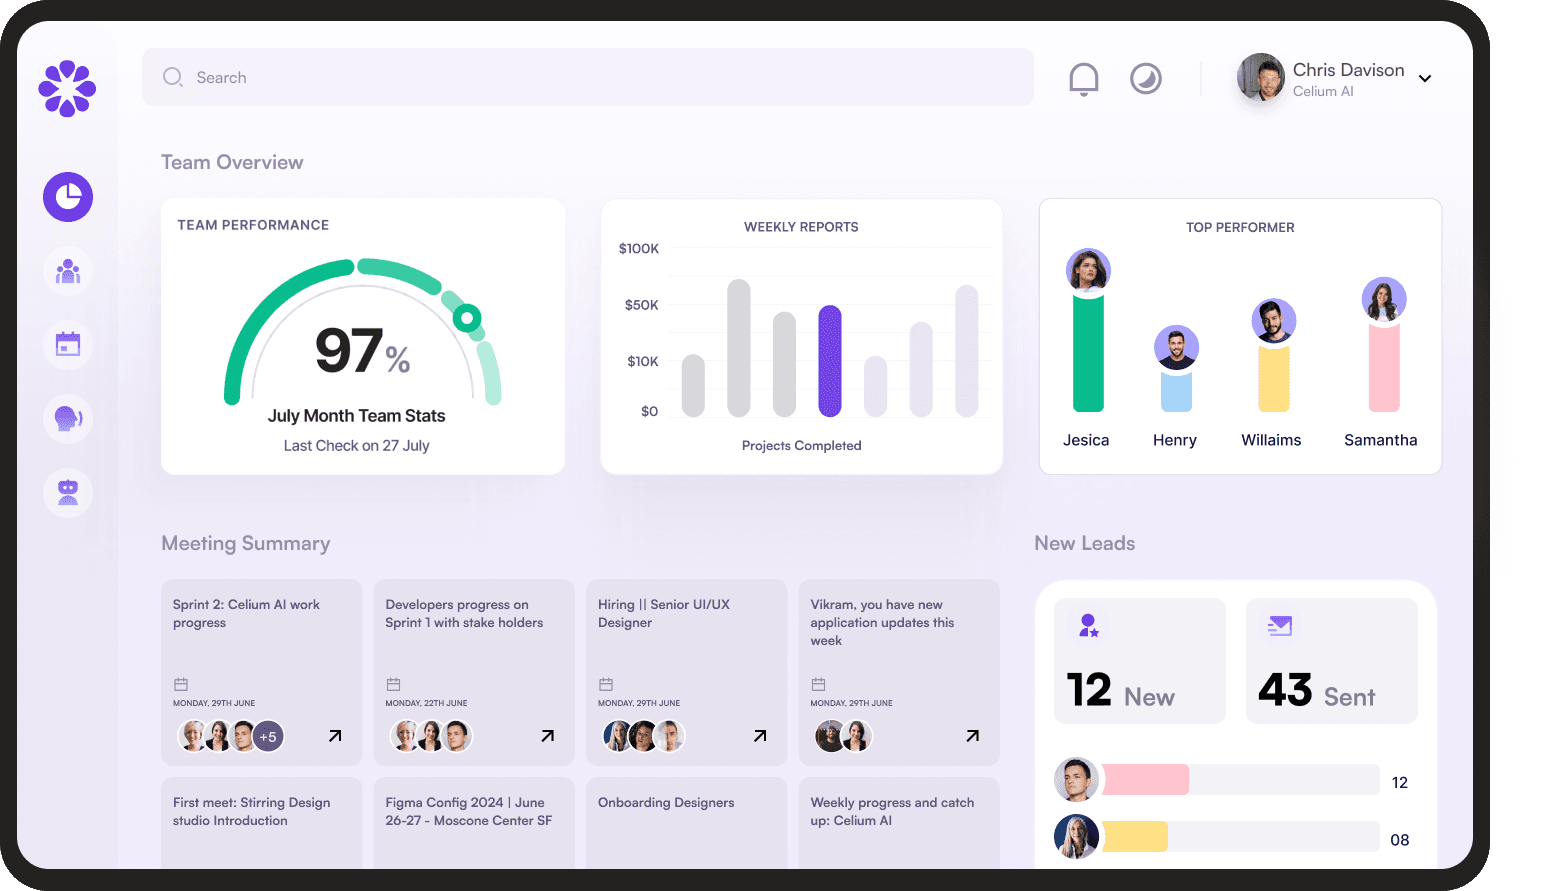The image size is (1568, 891).
Task: Open Vikram application updates meeting arrow
Action: [973, 736]
